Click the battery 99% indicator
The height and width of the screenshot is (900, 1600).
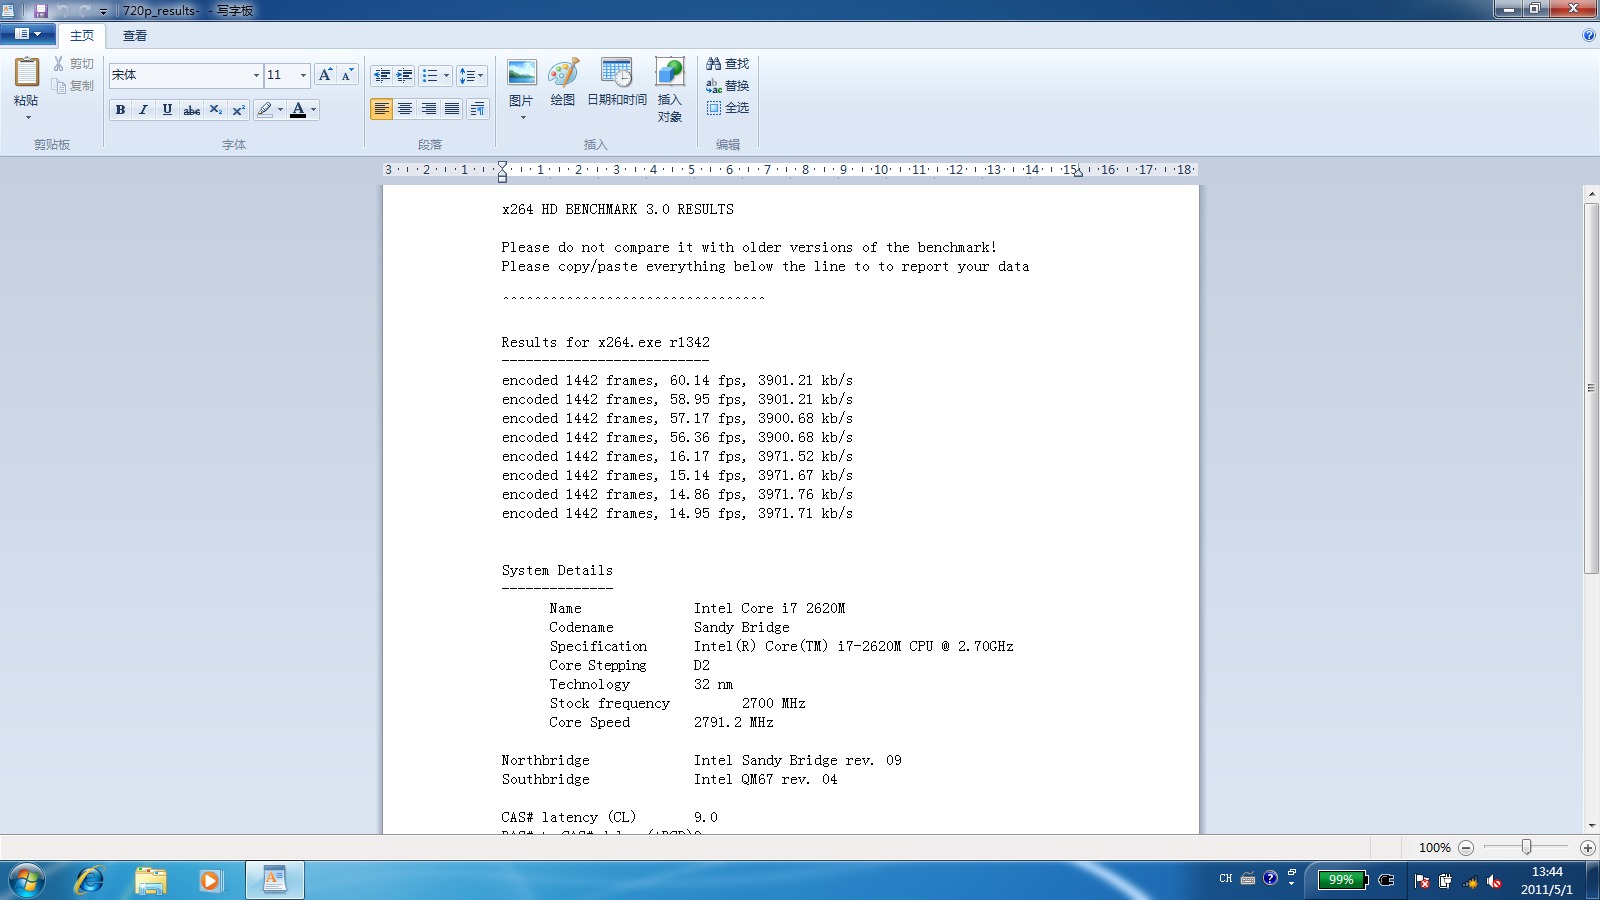(1341, 880)
